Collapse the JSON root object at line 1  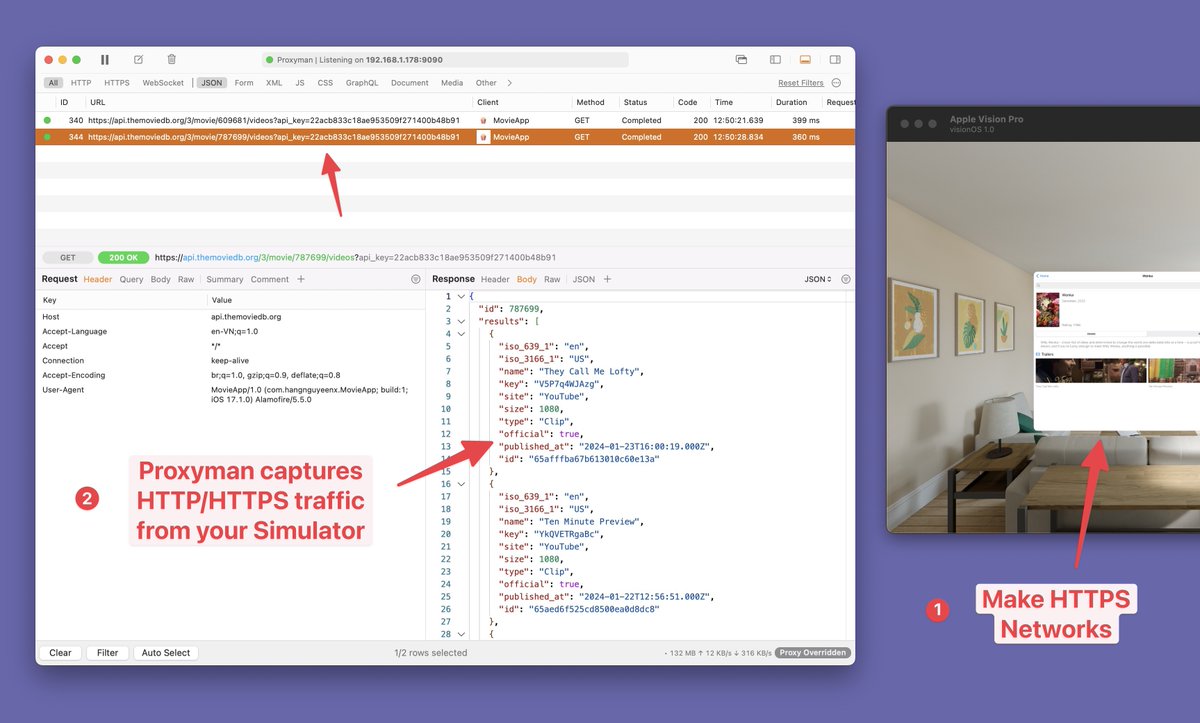[460, 296]
